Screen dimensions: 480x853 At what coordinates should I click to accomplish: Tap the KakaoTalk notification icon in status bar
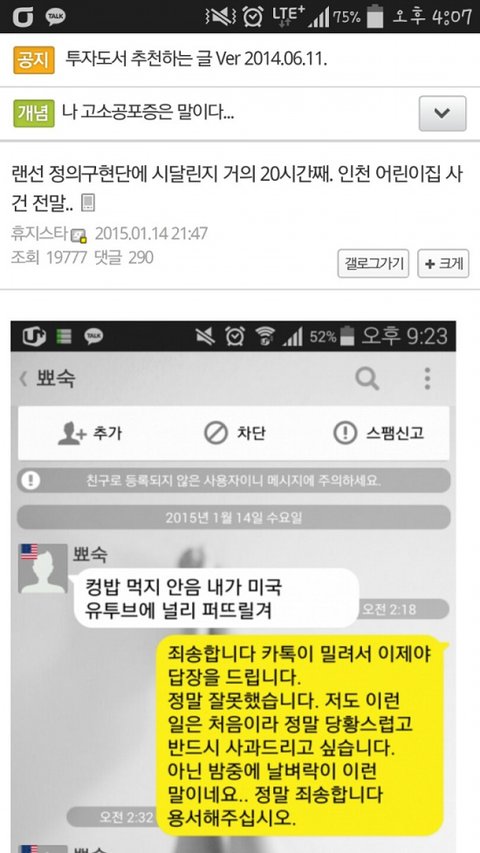click(55, 16)
